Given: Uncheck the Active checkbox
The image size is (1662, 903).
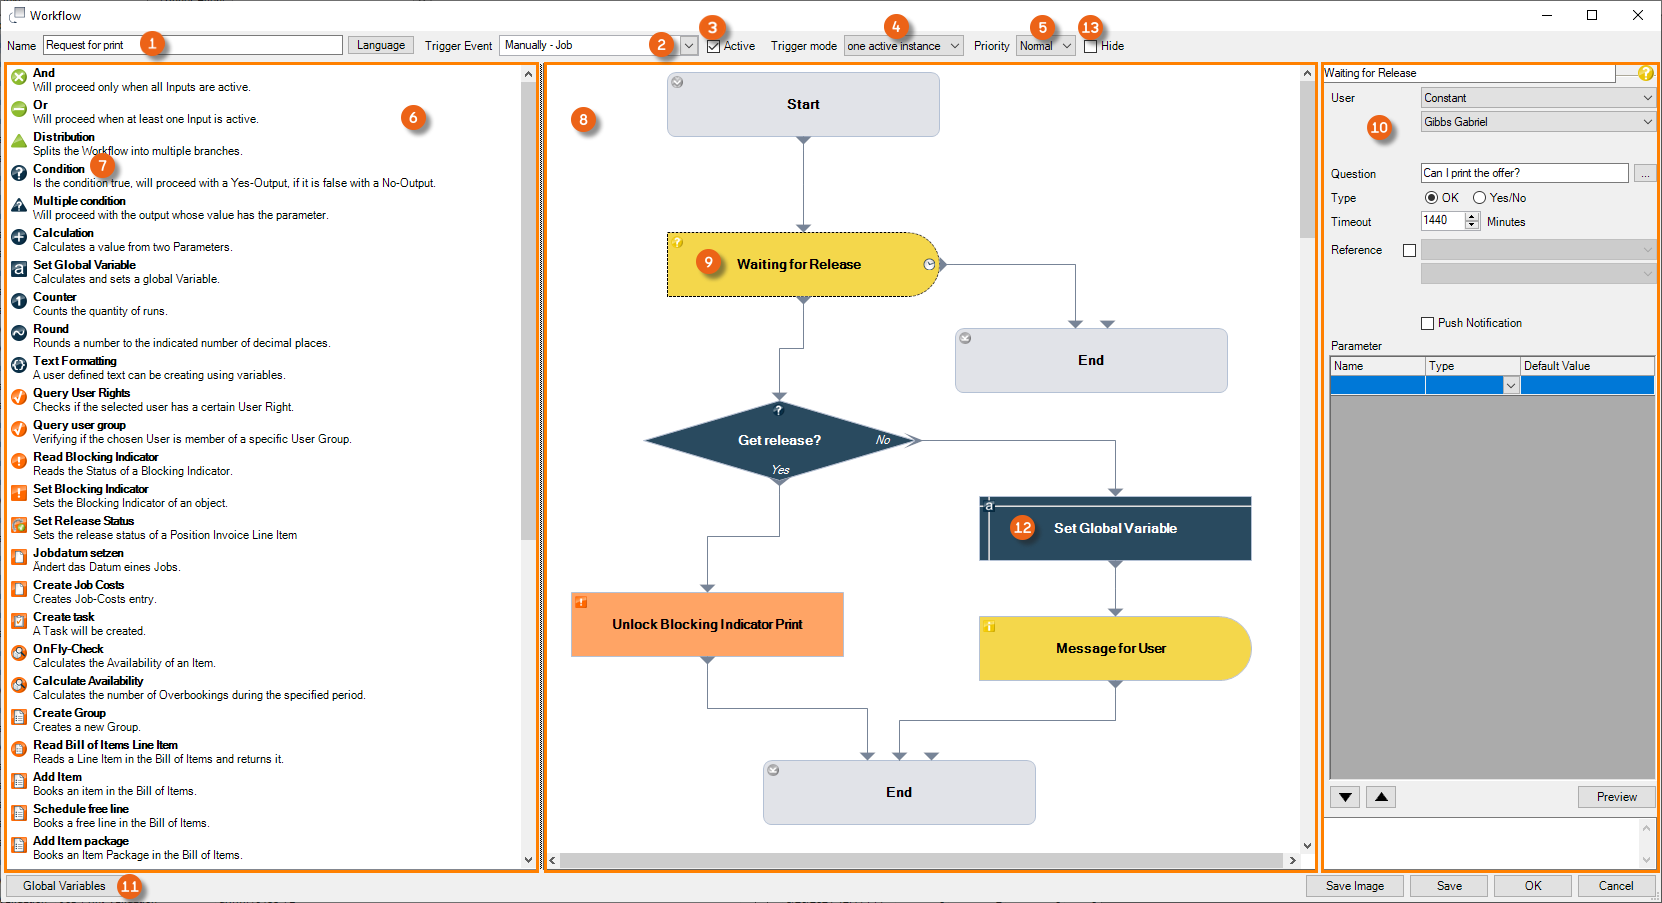Looking at the screenshot, I should tap(713, 46).
